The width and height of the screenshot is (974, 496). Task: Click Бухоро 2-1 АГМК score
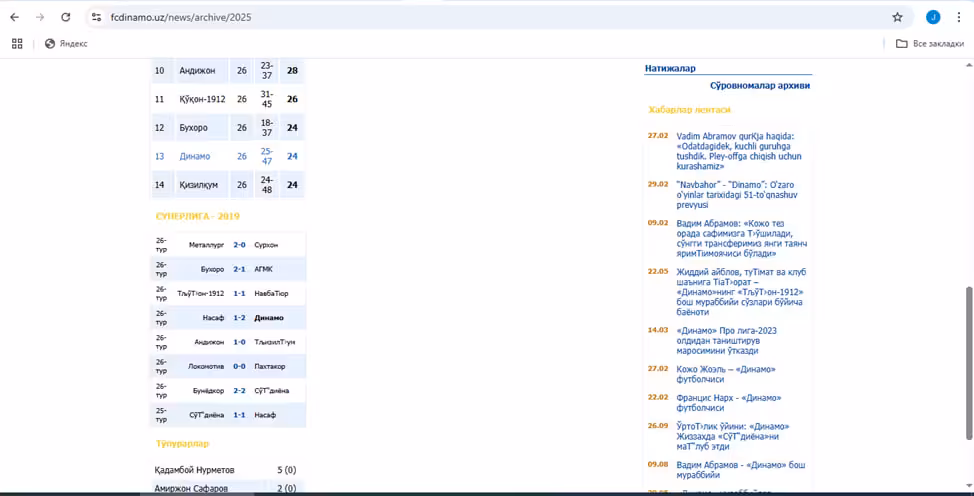tap(239, 269)
